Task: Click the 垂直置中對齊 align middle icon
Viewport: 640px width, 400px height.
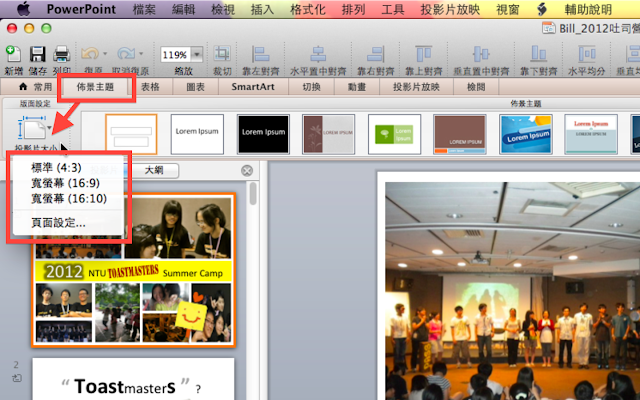Action: tap(481, 53)
